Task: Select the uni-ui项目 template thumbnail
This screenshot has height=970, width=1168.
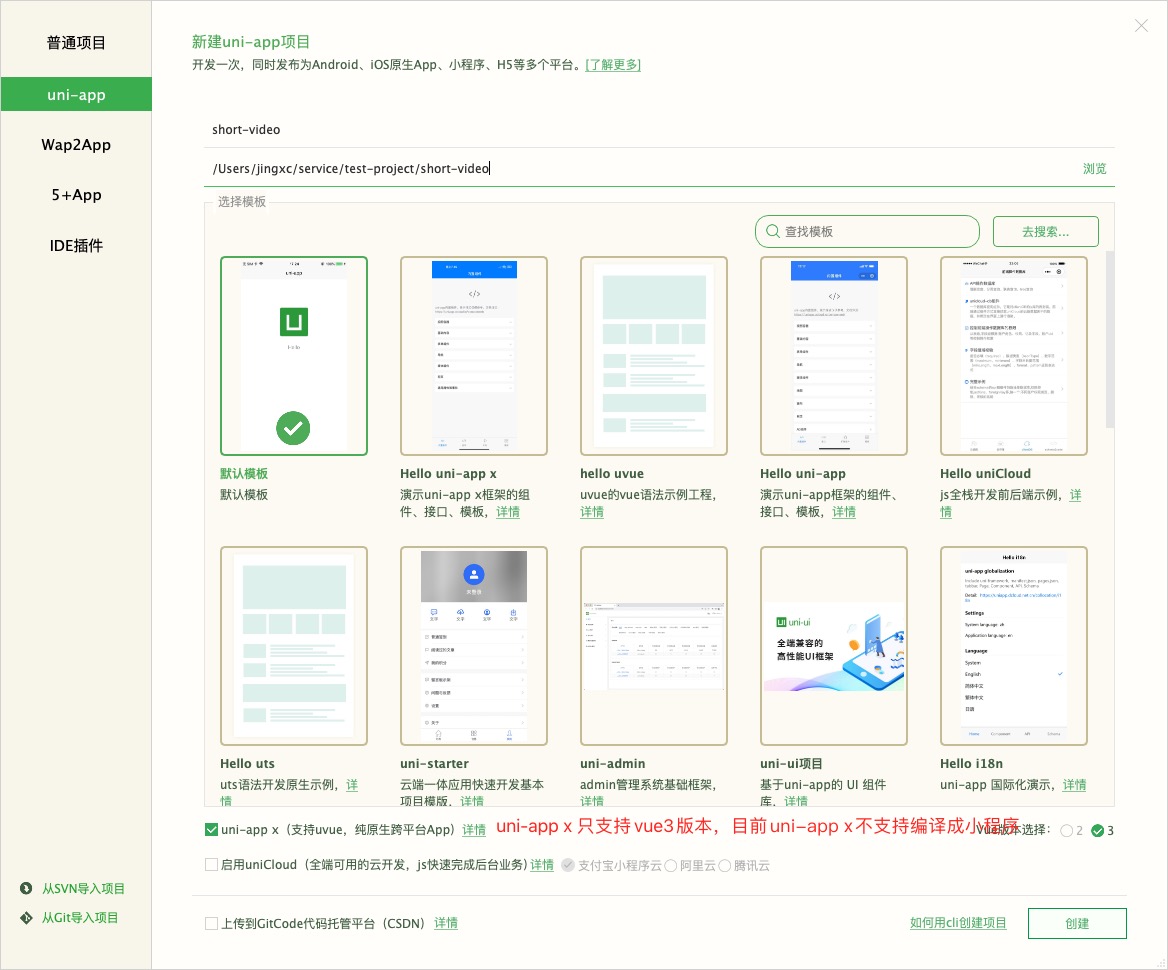Action: point(834,646)
